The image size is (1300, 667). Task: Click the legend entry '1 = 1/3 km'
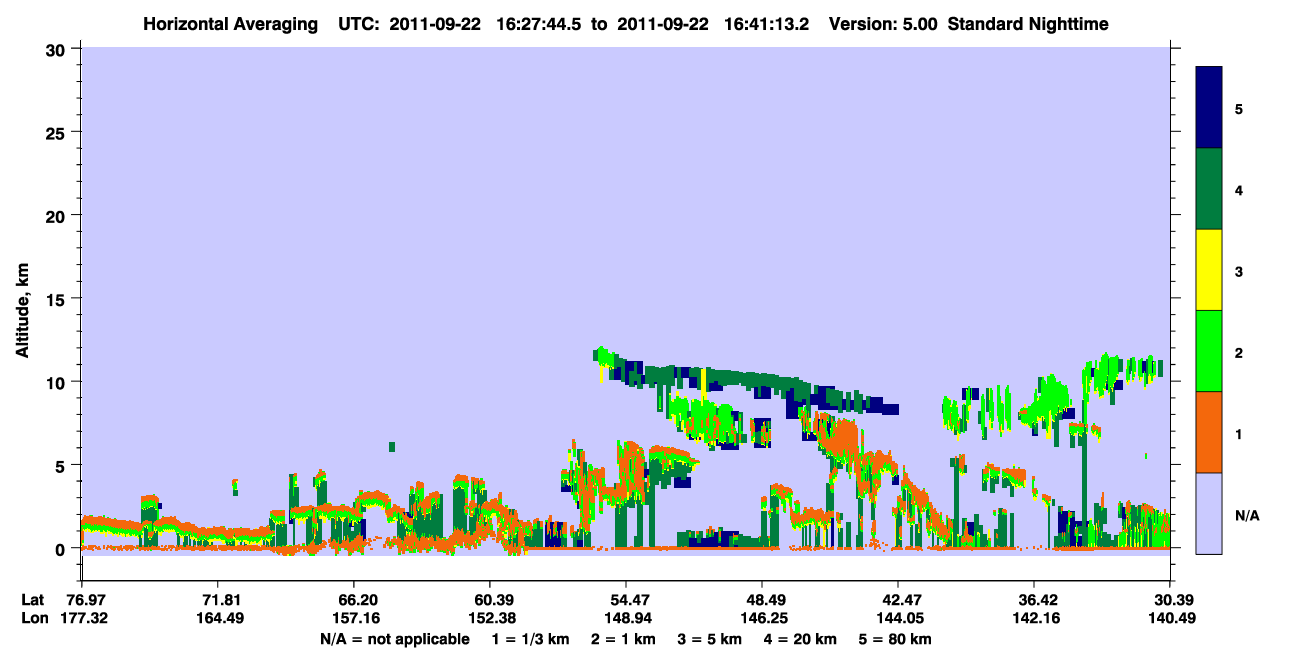[x=529, y=639]
